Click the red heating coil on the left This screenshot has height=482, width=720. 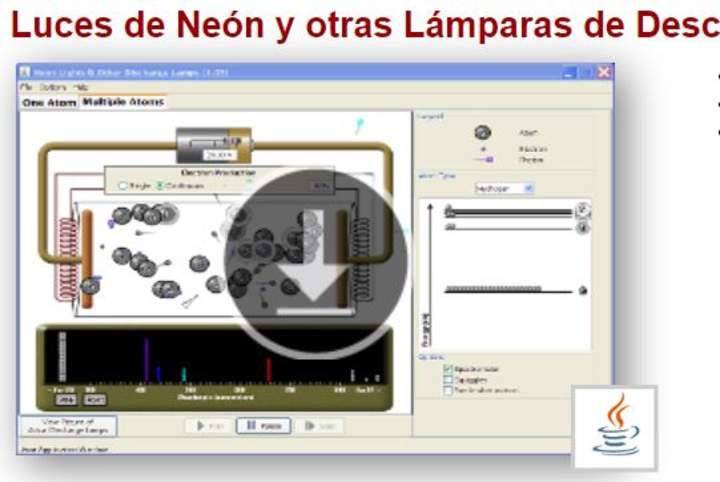[x=67, y=259]
